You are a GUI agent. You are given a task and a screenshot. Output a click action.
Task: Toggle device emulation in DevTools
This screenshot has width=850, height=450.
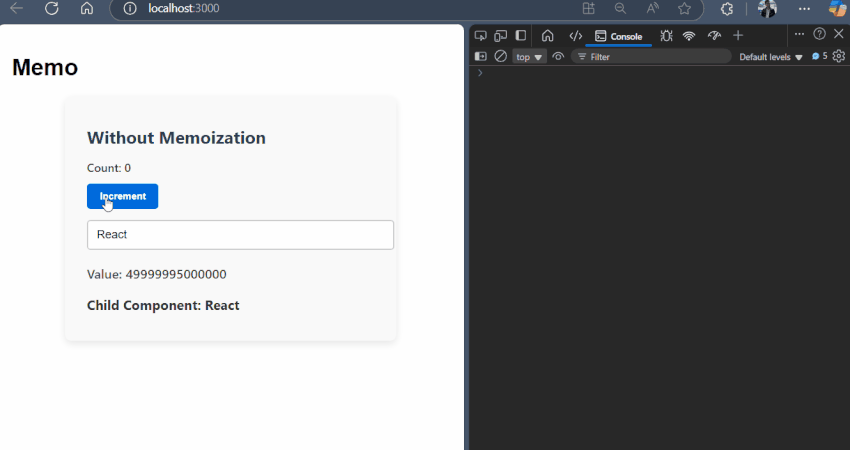[500, 36]
